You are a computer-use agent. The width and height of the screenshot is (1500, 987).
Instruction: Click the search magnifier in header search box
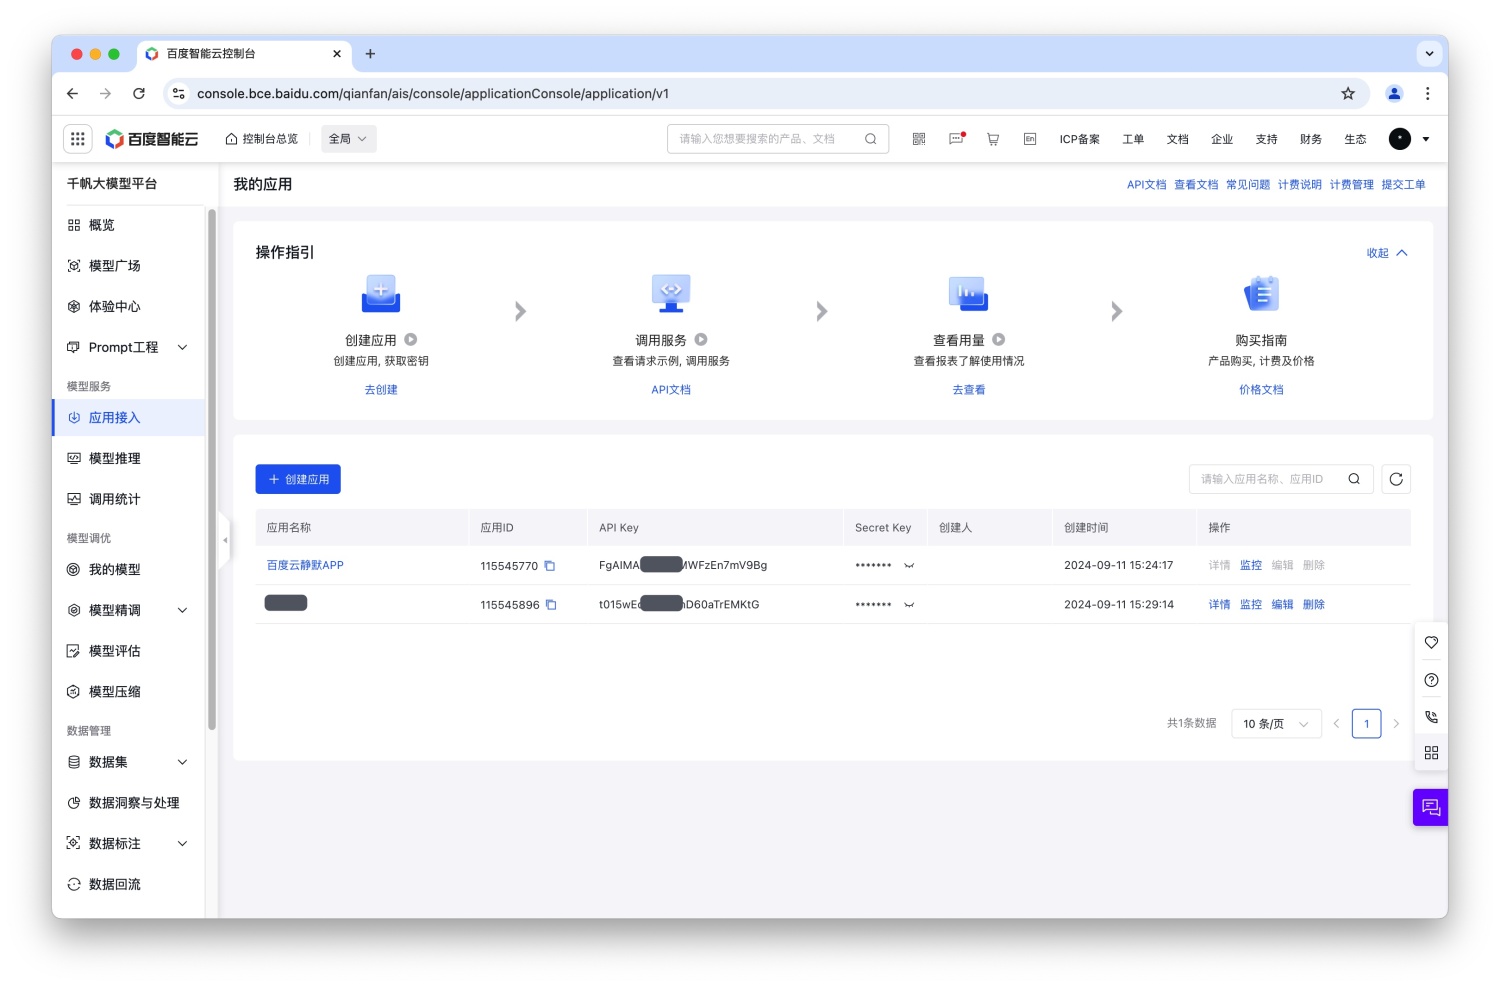point(871,139)
